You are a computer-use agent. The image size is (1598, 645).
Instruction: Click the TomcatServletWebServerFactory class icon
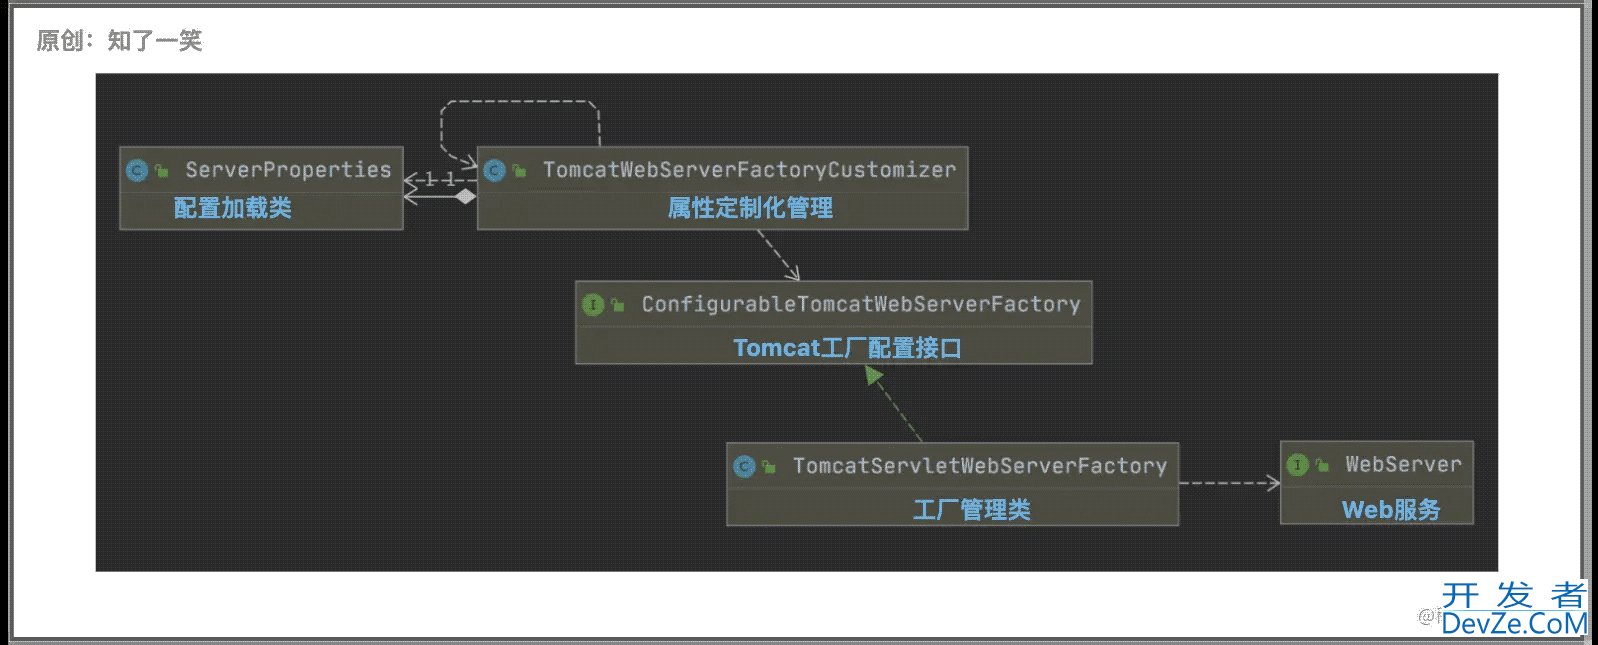click(x=744, y=466)
